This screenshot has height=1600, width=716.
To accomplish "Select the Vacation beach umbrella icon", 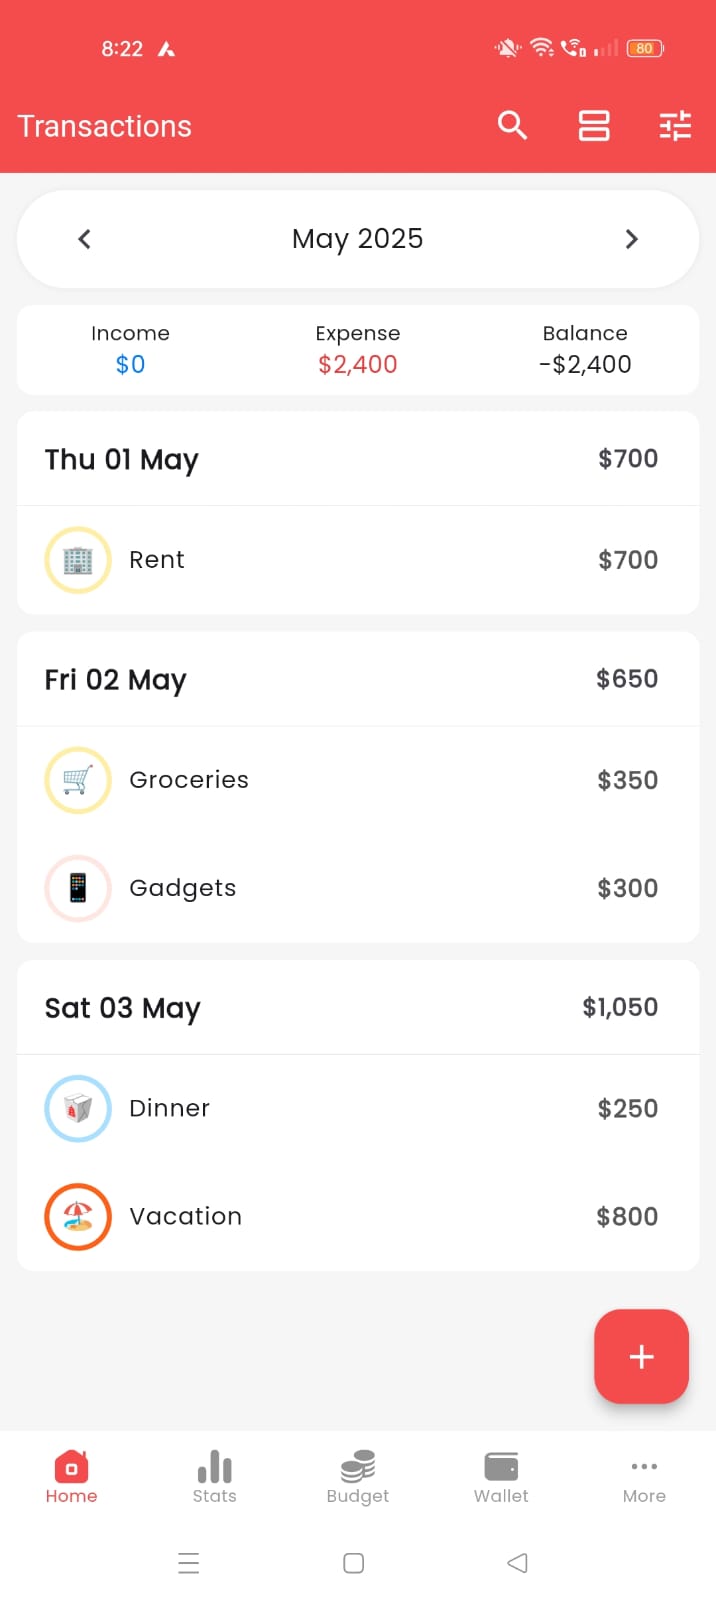I will click(x=77, y=1216).
